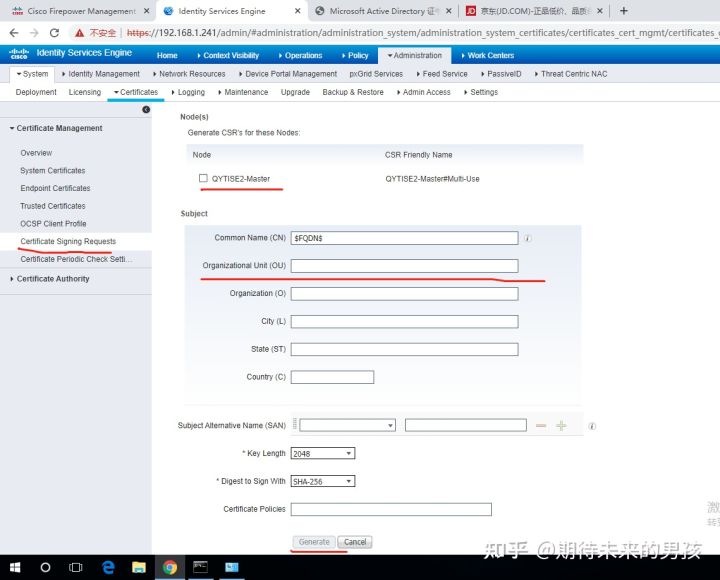Open Task View on taskbar
This screenshot has height=580, width=720.
point(75,568)
